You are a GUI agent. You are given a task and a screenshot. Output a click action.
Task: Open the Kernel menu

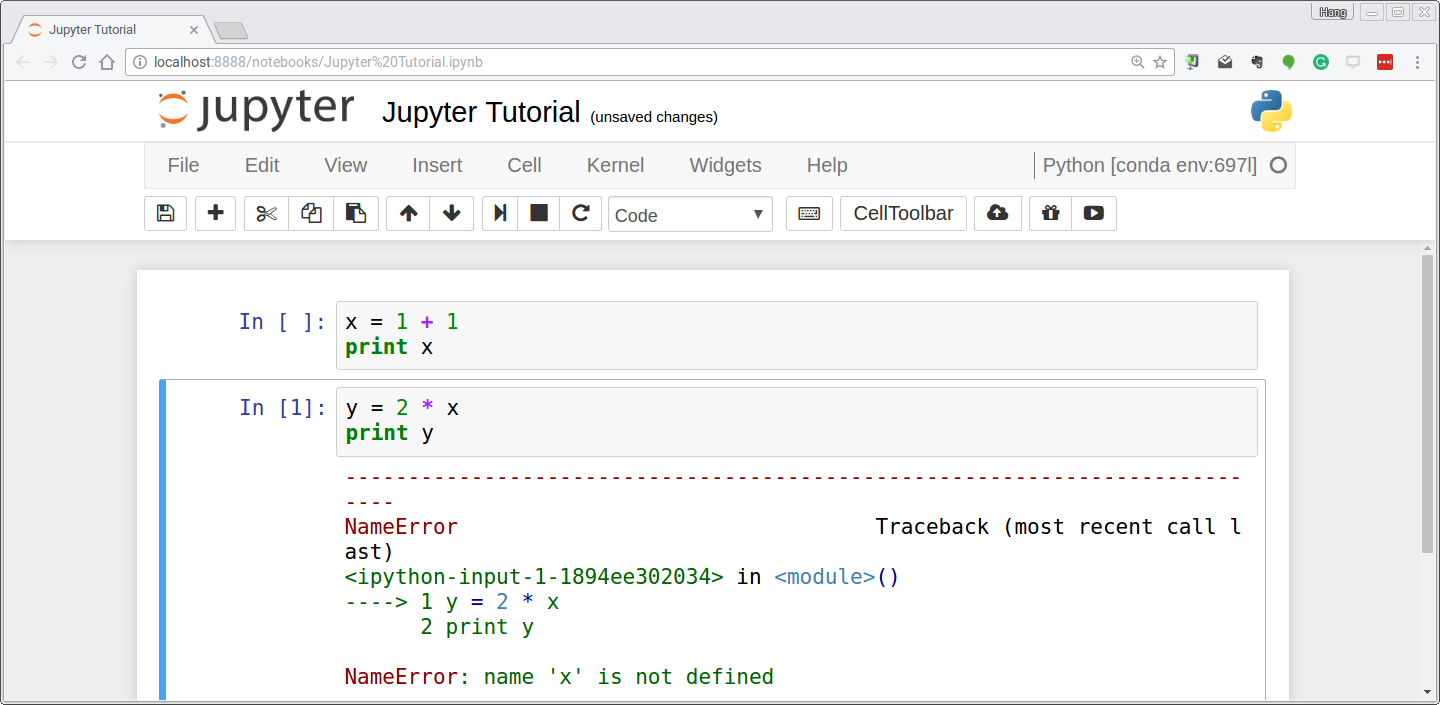[x=615, y=165]
